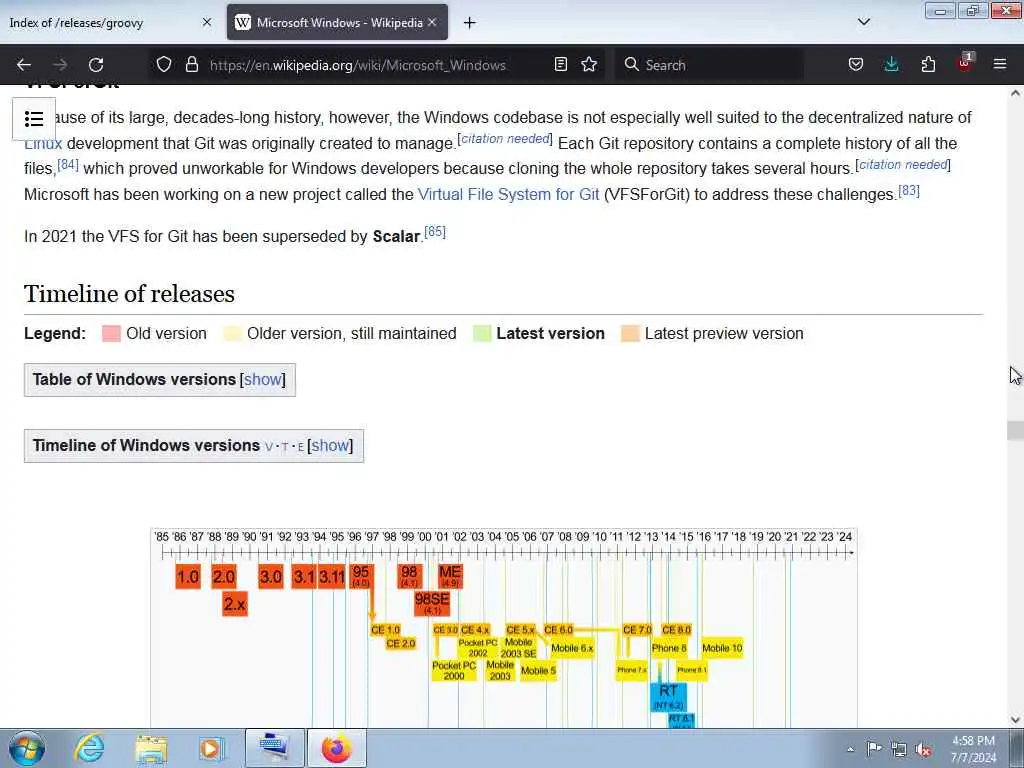Click the bold Scalar text
The height and width of the screenshot is (768, 1024).
coord(396,236)
